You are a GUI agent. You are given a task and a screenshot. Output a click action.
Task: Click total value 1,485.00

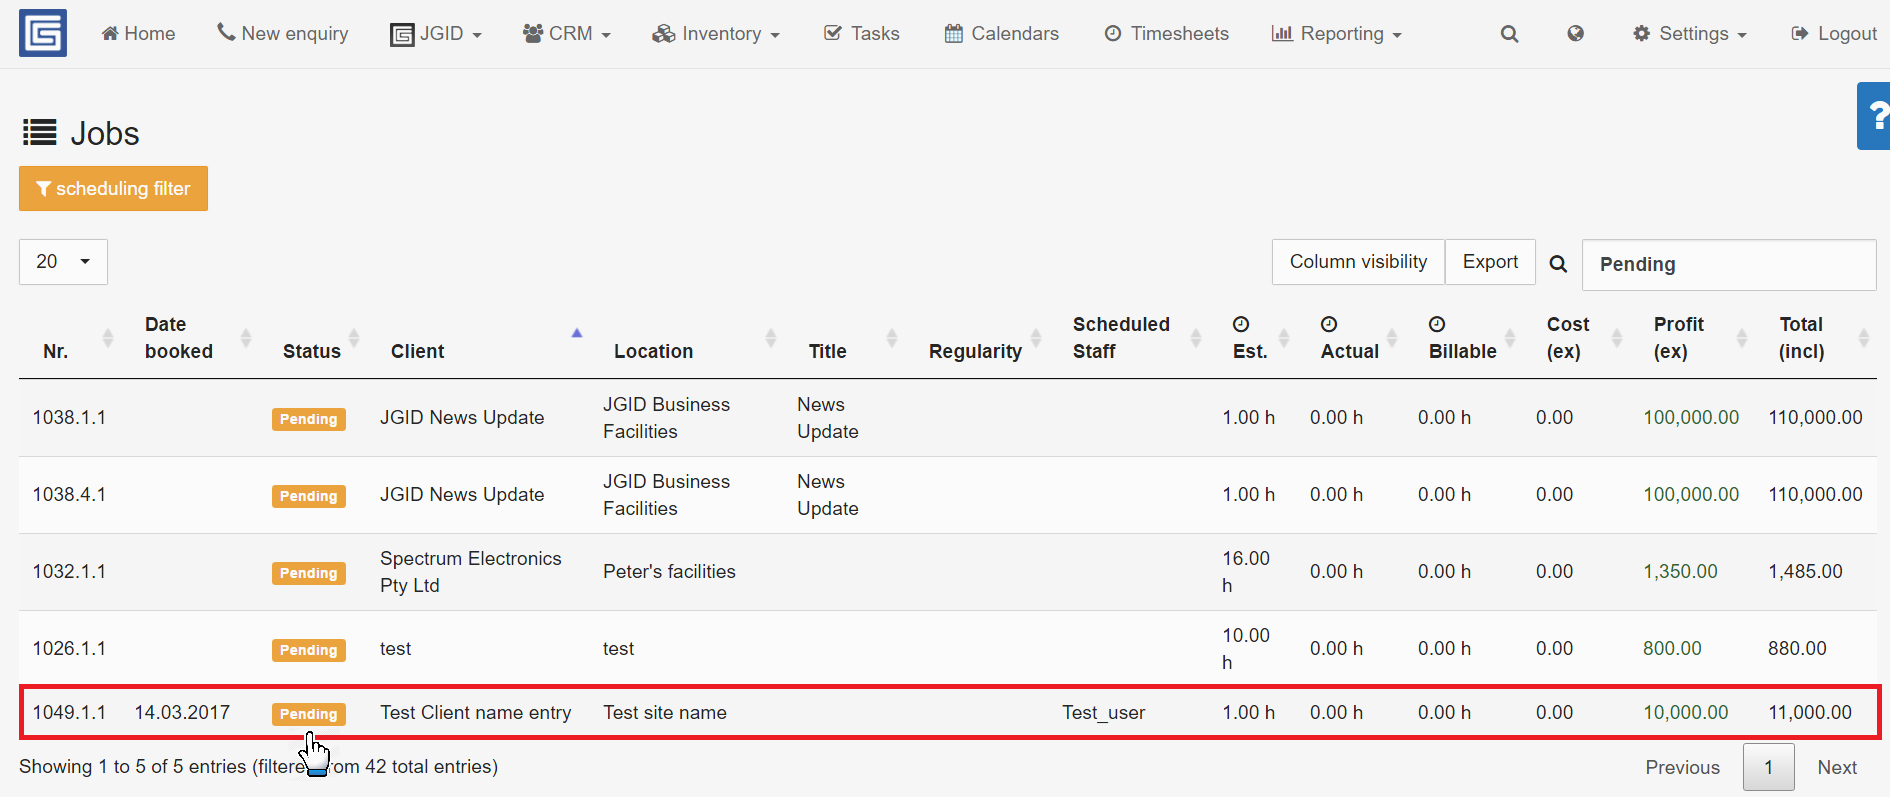(x=1805, y=572)
